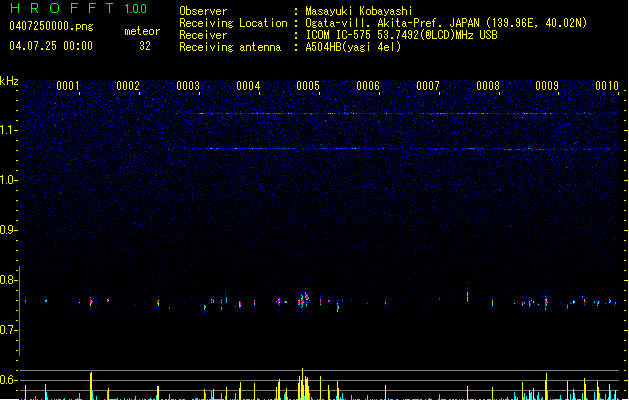
Task: Click the 0.9 kHz axis label
Action: click(x=8, y=230)
